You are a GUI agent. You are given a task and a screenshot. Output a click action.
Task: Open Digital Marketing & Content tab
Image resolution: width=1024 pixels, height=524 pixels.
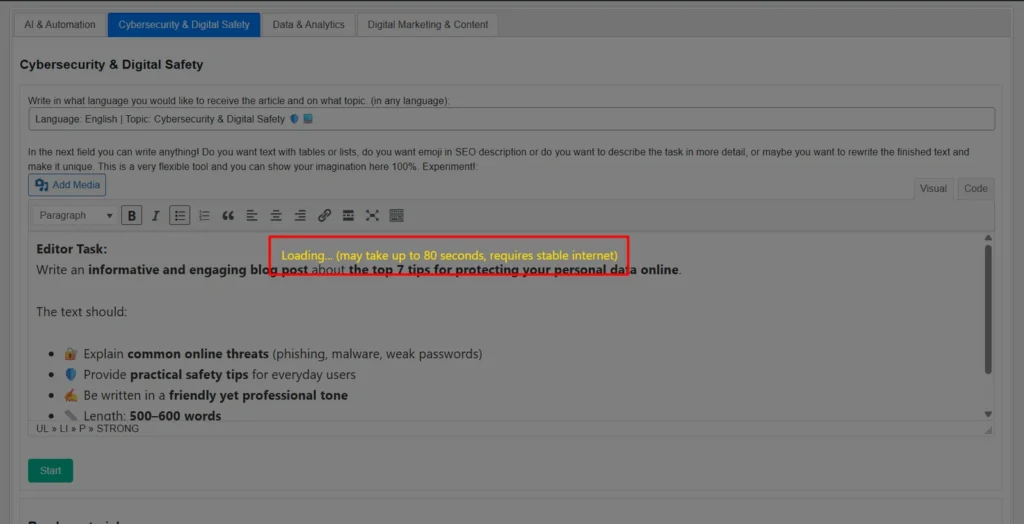tap(428, 25)
